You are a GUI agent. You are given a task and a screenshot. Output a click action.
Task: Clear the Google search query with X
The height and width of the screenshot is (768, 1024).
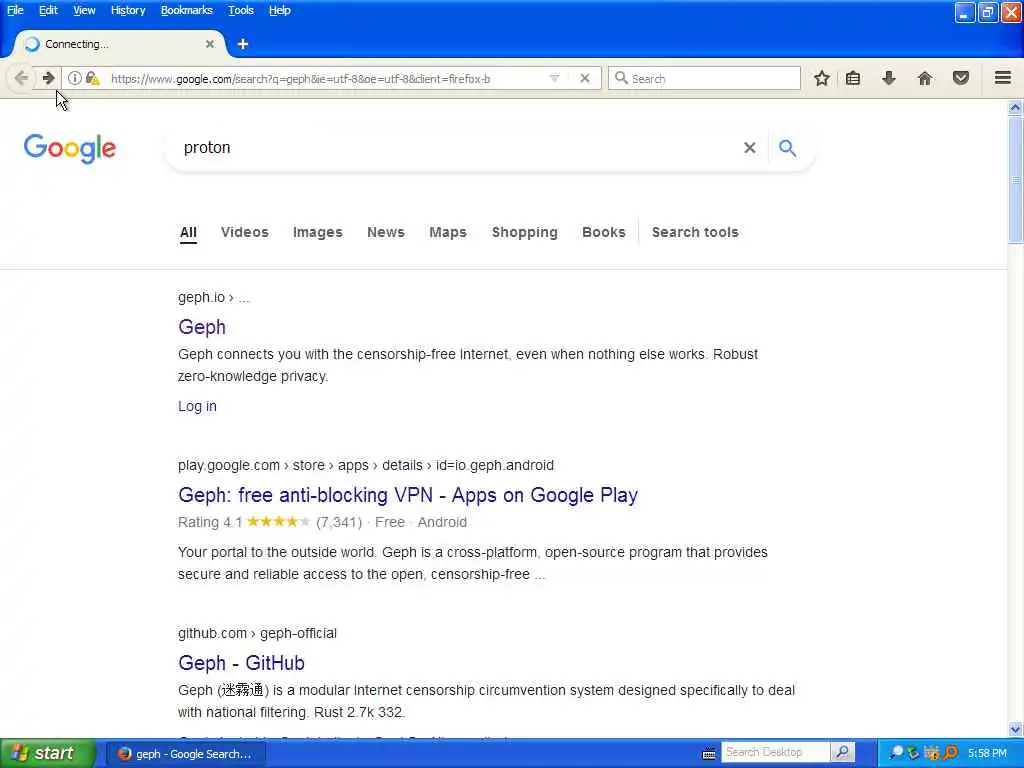point(750,148)
